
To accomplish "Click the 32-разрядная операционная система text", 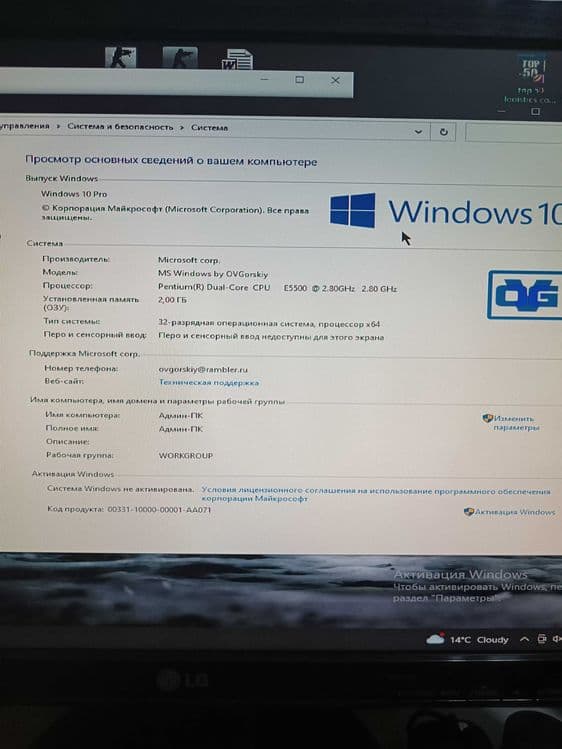I will point(269,323).
